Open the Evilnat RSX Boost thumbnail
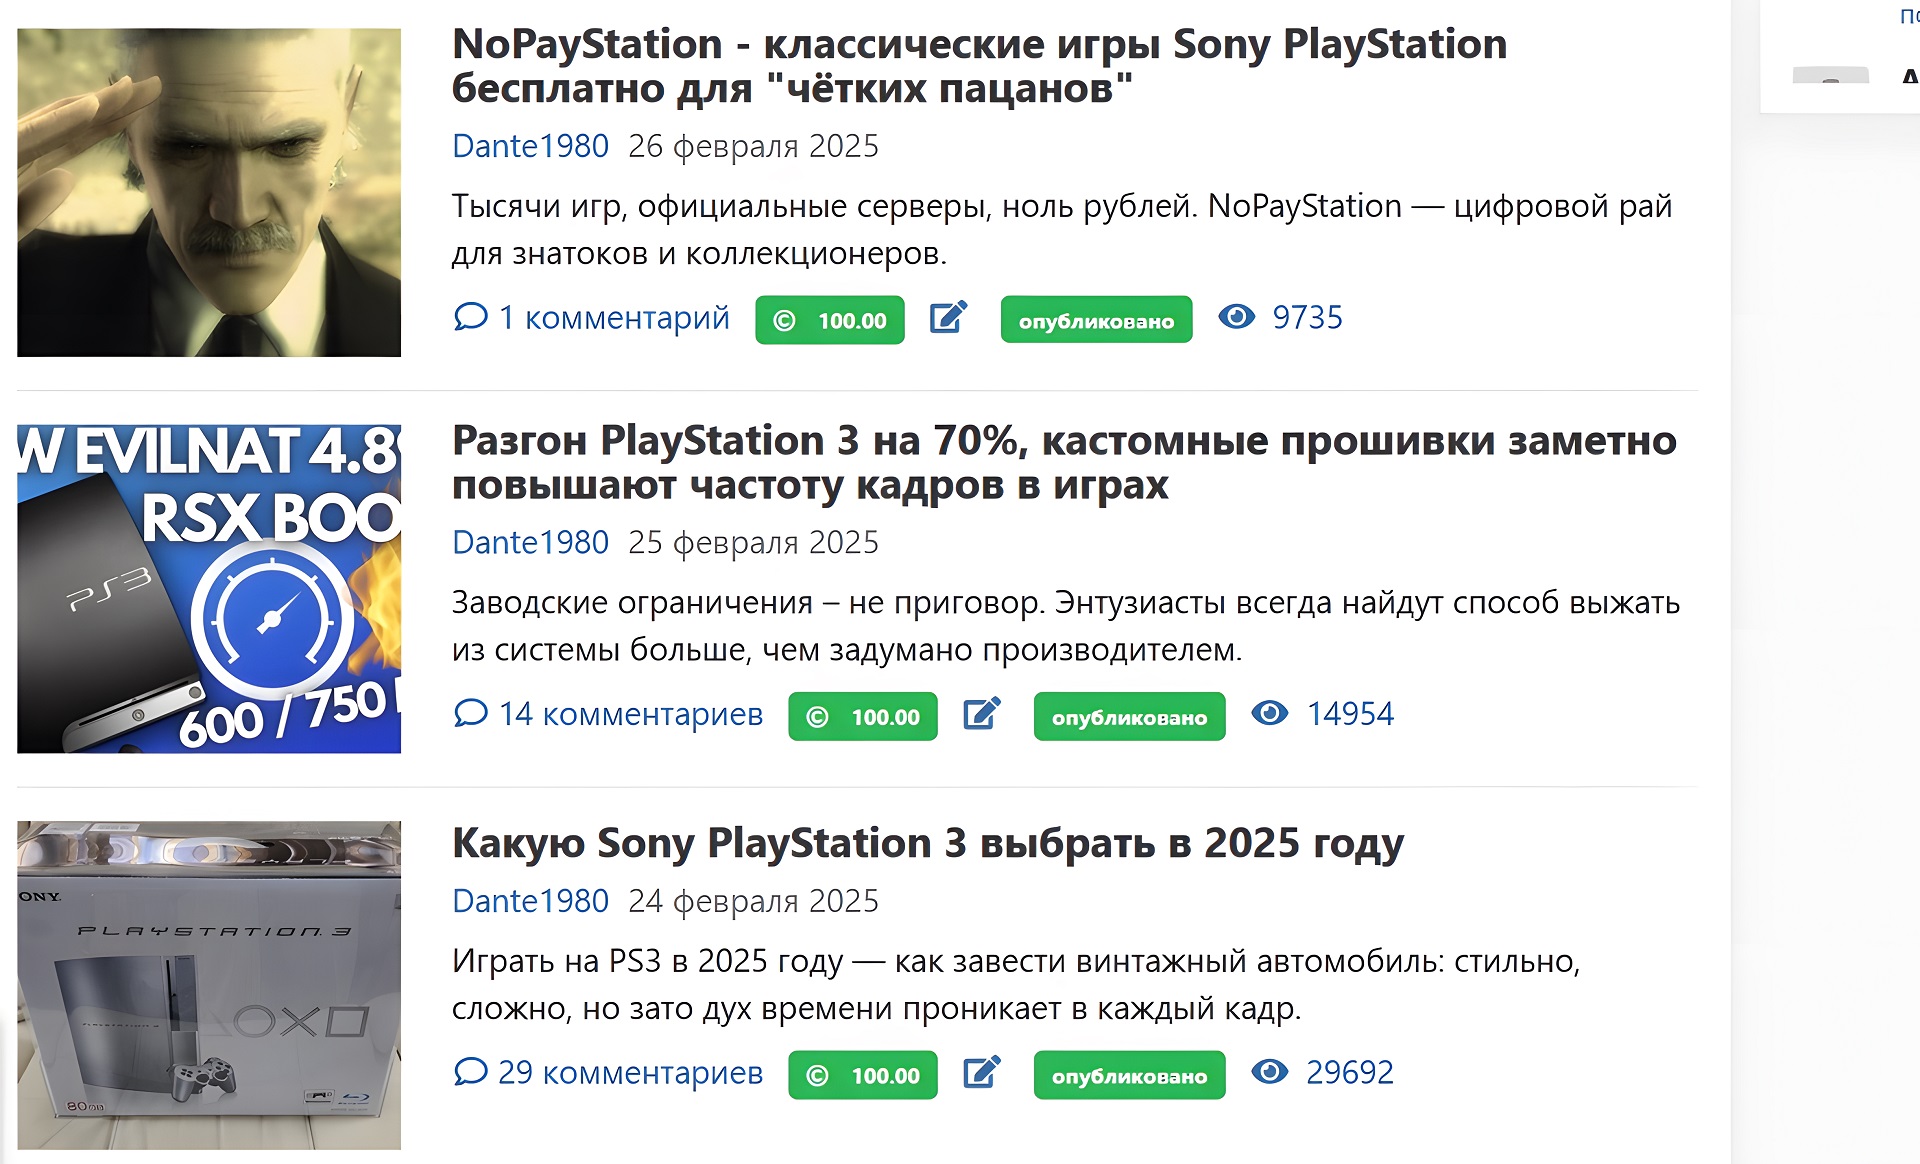1920x1164 pixels. [209, 588]
